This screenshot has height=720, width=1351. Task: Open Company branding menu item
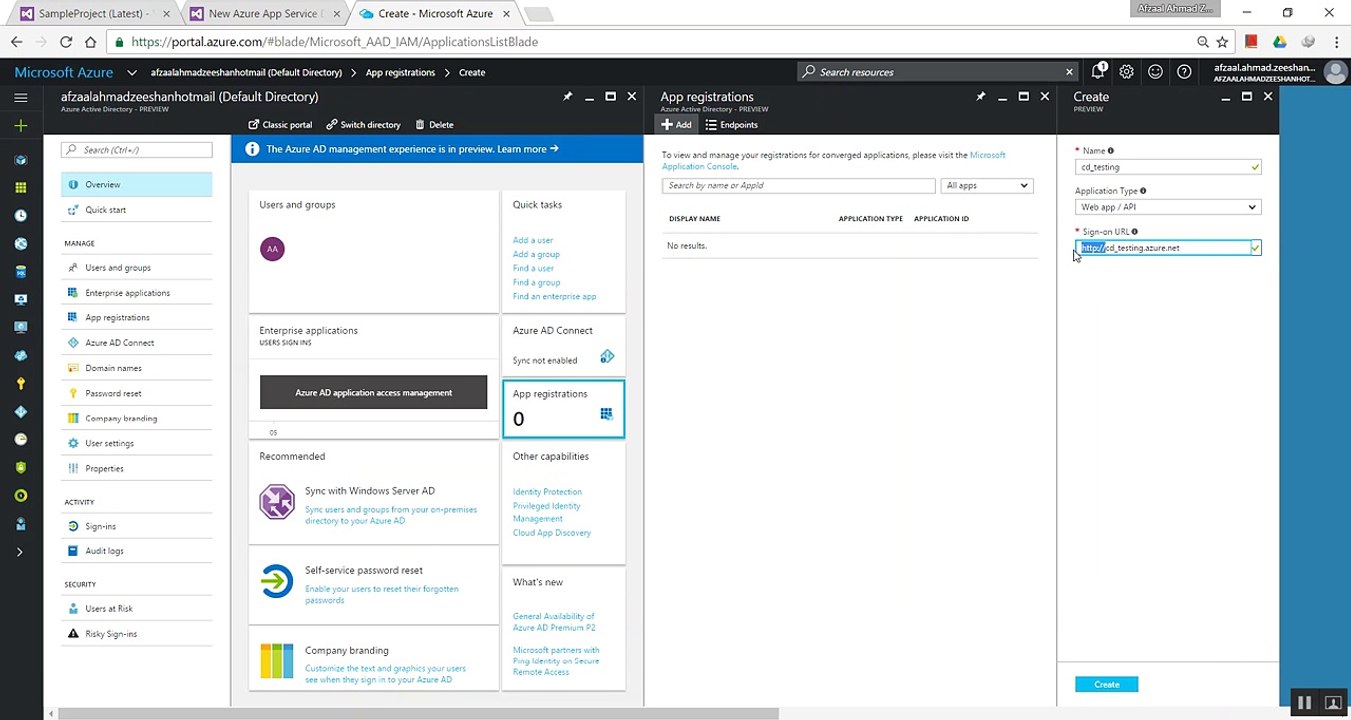136,418
